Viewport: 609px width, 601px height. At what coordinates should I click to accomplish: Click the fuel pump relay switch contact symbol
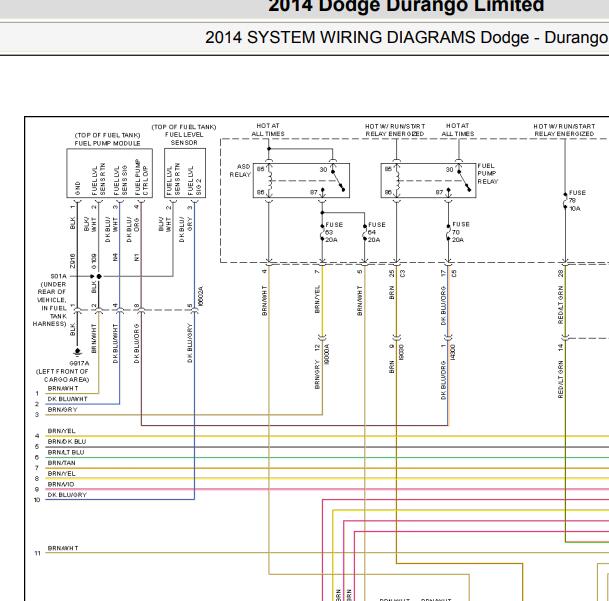(x=463, y=179)
